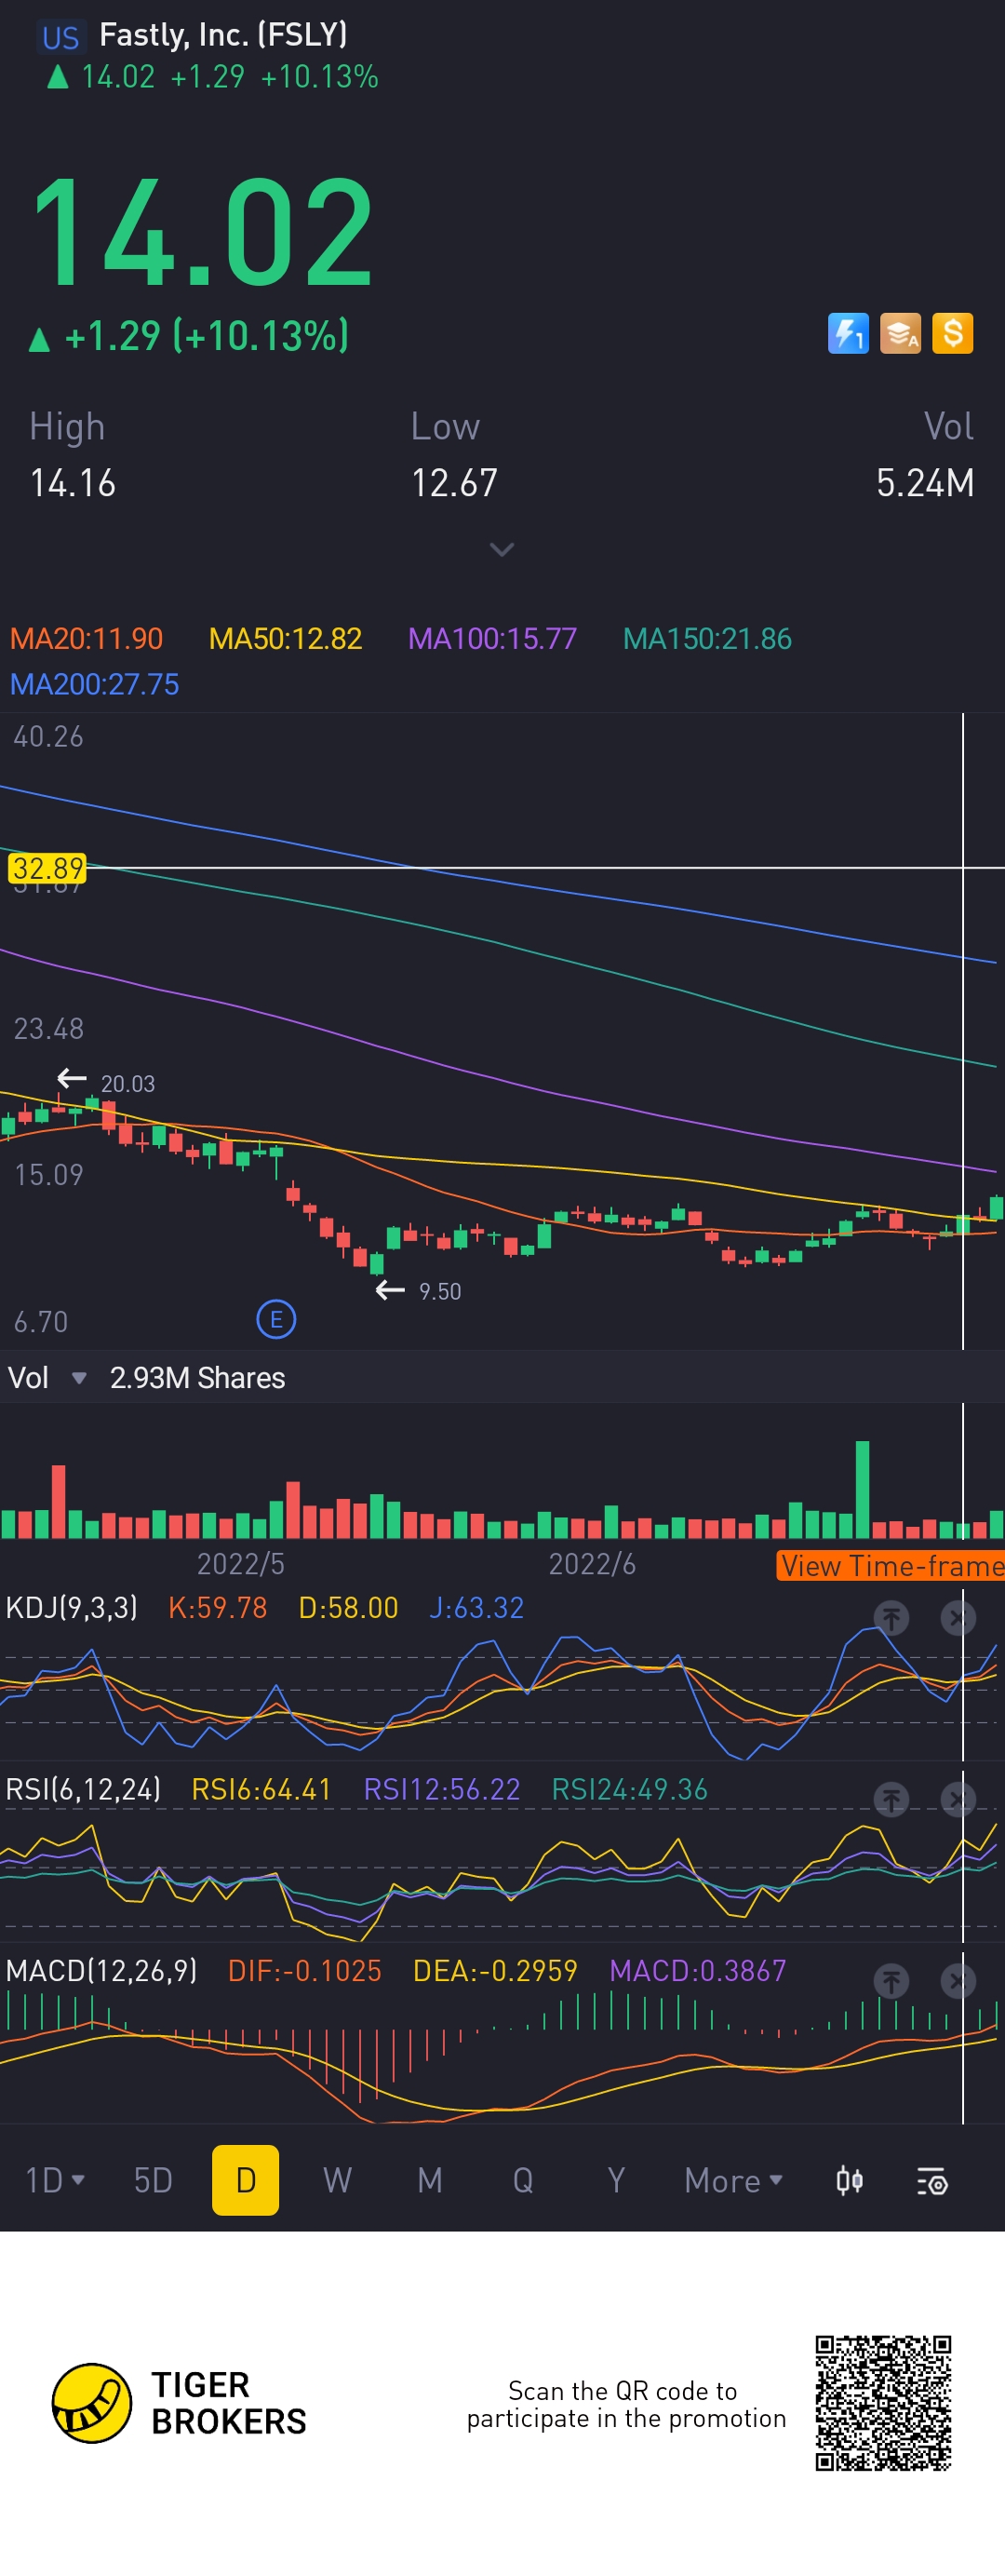Tap the DIF:-0.1025 value
1005x2576 pixels.
[304, 1971]
